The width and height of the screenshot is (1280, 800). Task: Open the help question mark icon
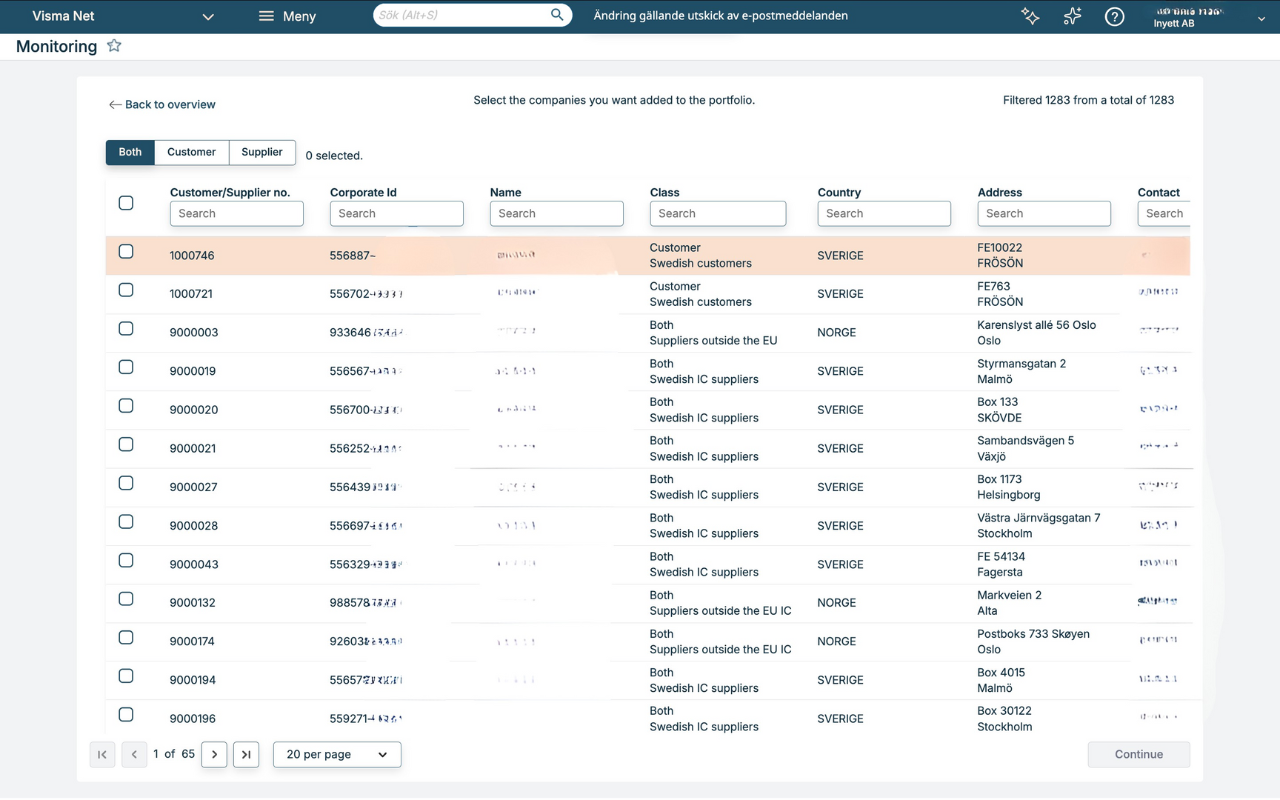pos(1114,16)
